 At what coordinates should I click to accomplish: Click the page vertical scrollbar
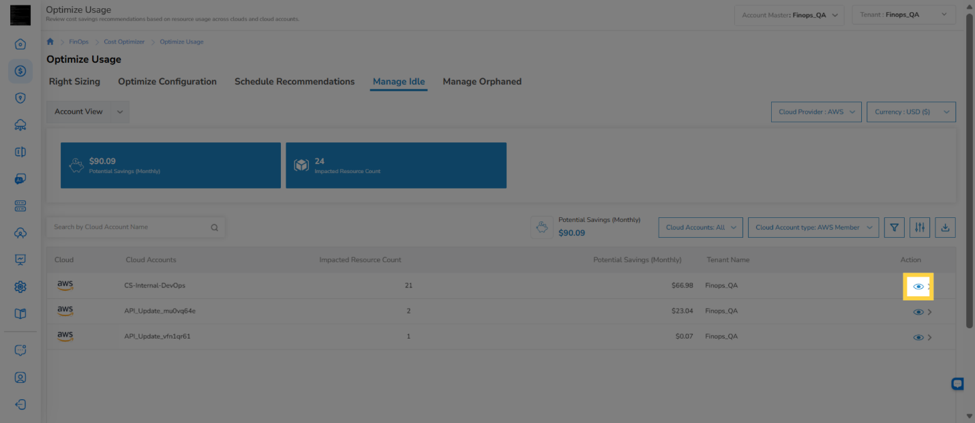pyautogui.click(x=969, y=169)
